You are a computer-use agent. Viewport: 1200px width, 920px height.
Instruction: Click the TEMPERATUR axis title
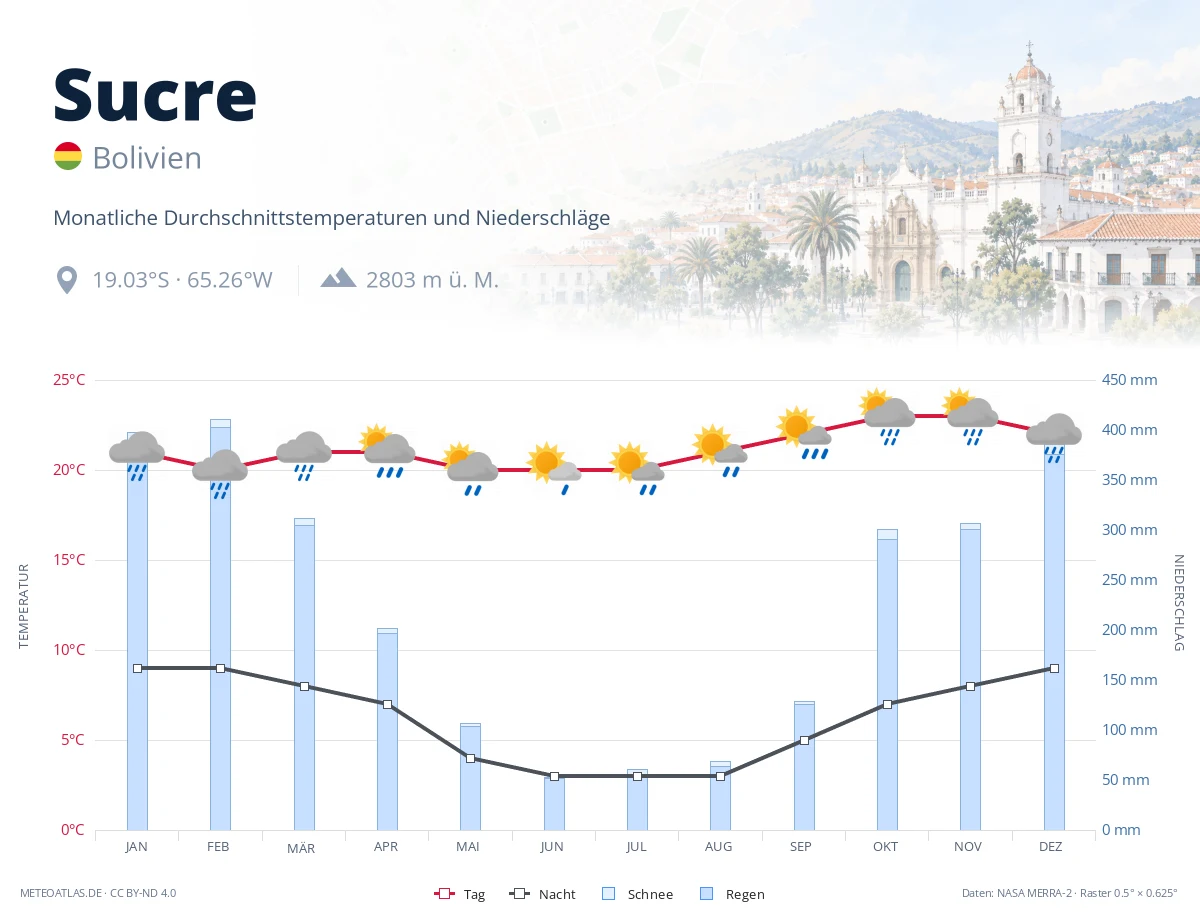24,606
